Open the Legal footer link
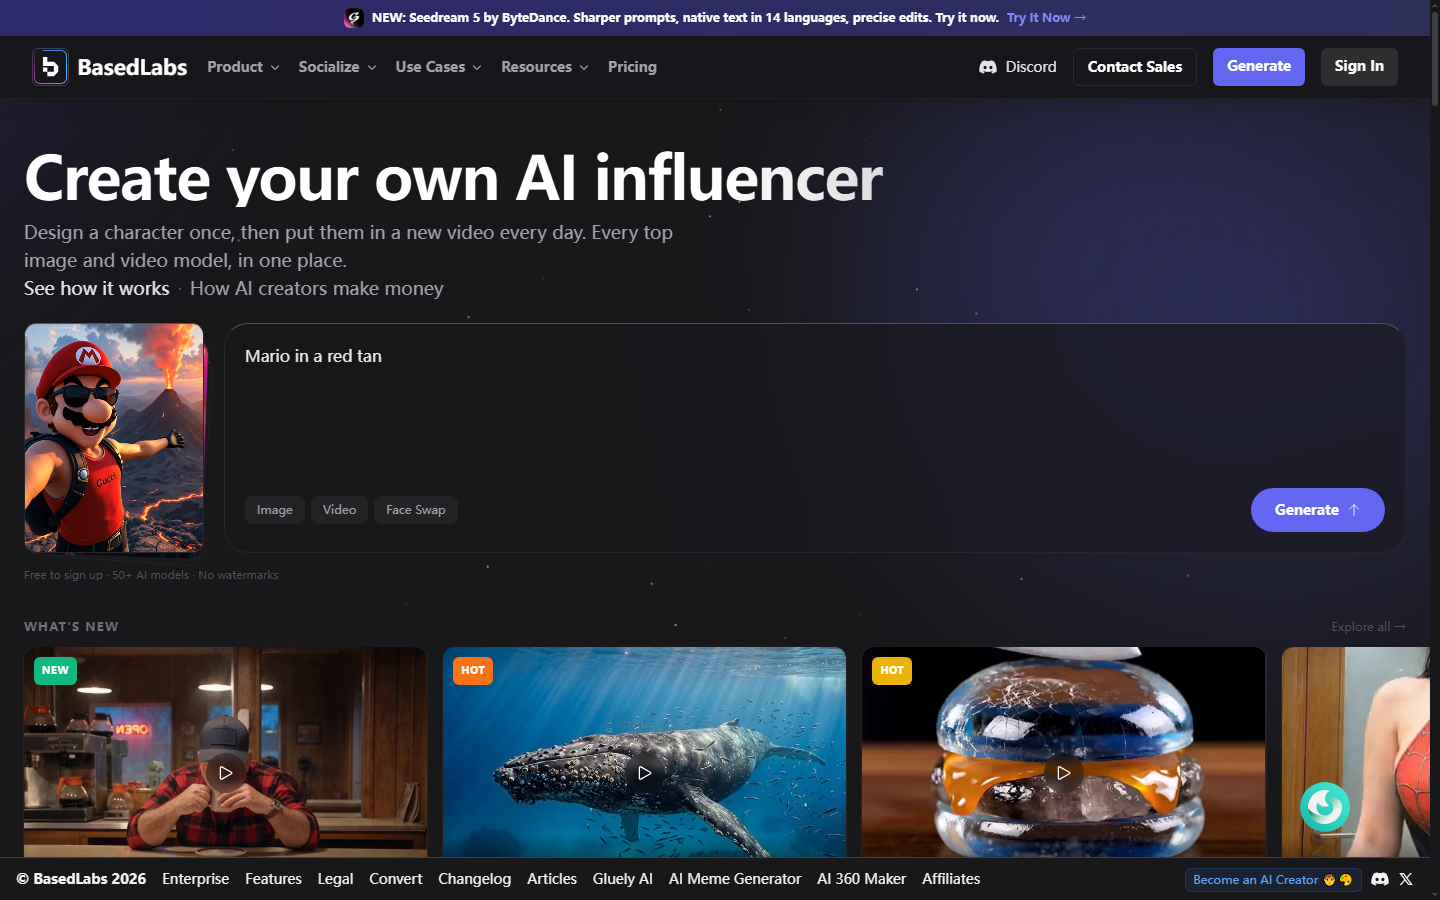1440x900 pixels. pos(335,879)
